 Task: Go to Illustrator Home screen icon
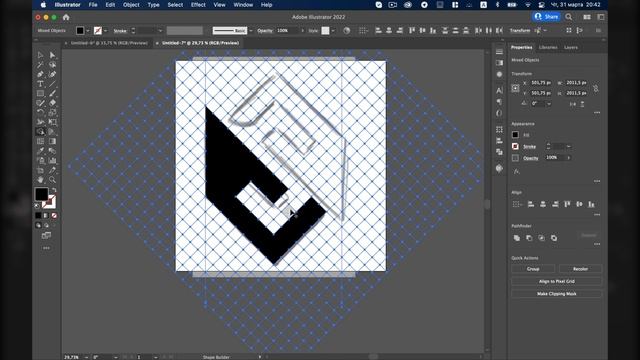pyautogui.click(x=66, y=17)
